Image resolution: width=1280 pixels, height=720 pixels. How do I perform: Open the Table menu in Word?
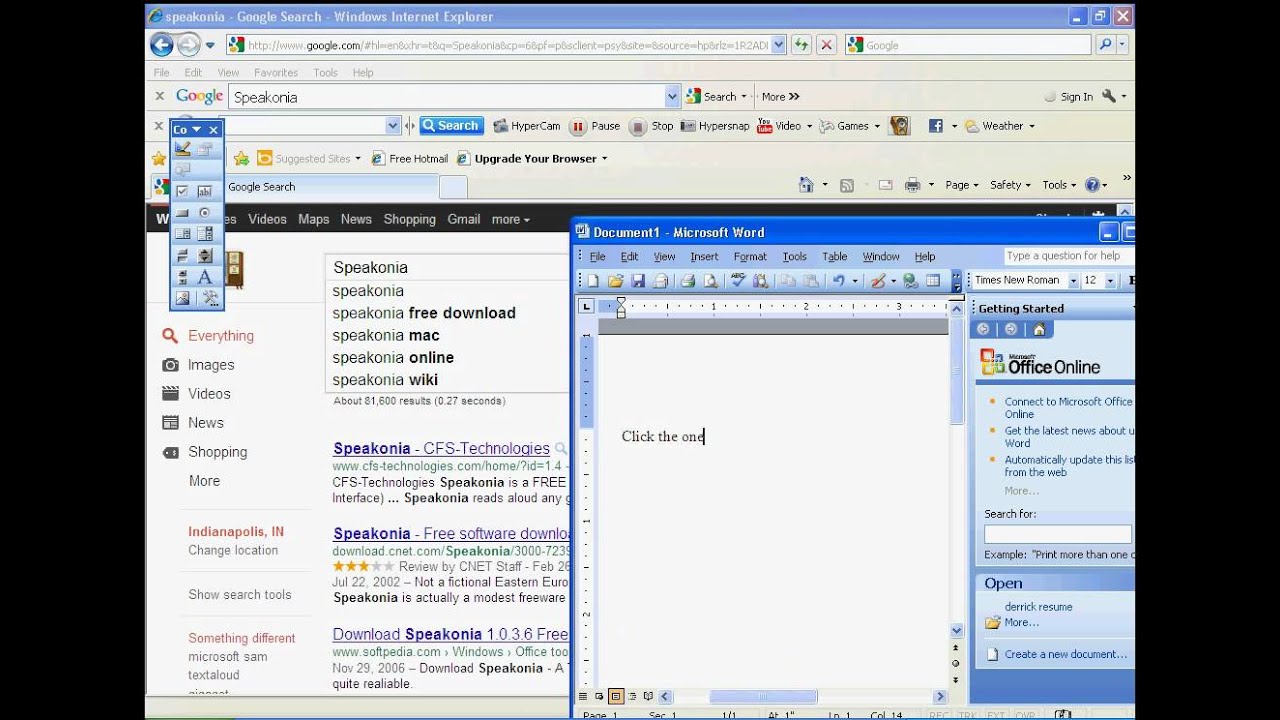[x=834, y=257]
